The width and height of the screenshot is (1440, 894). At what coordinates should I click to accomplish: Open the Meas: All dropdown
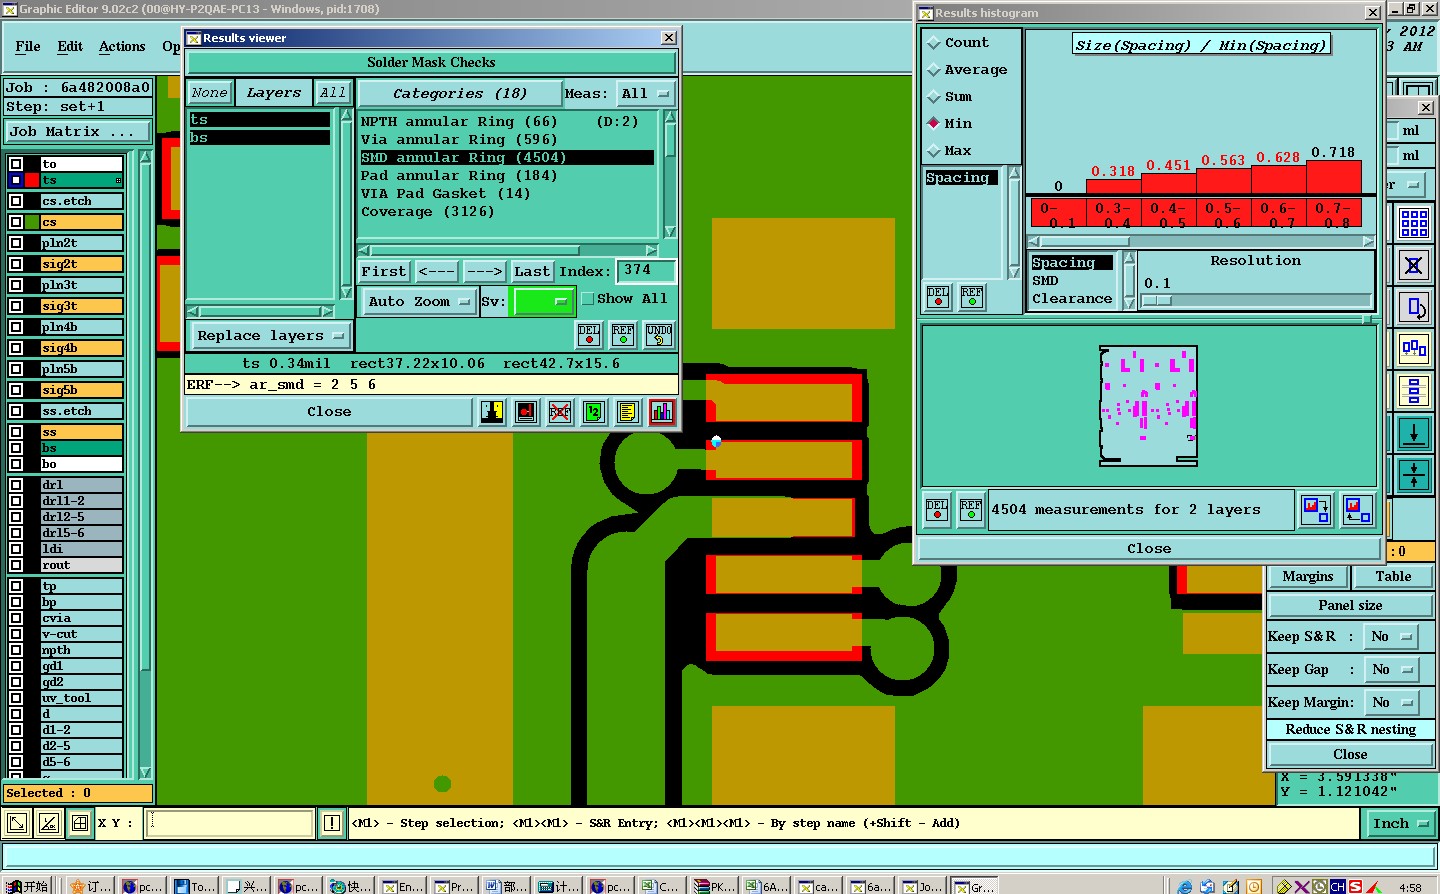click(645, 94)
